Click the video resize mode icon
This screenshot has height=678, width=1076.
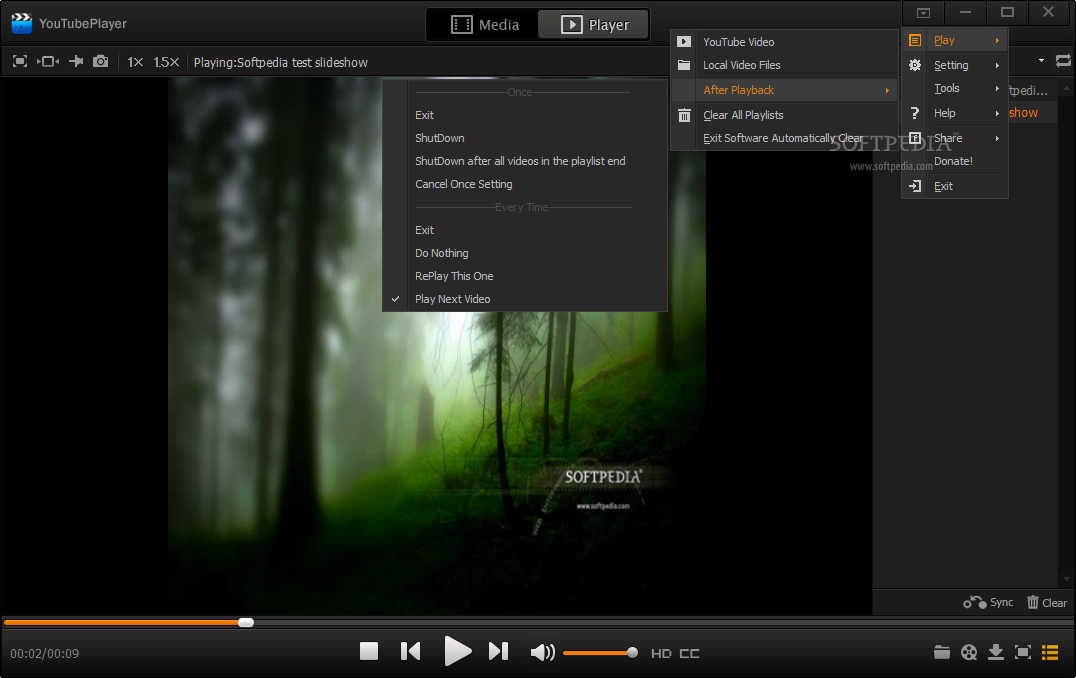(x=48, y=62)
